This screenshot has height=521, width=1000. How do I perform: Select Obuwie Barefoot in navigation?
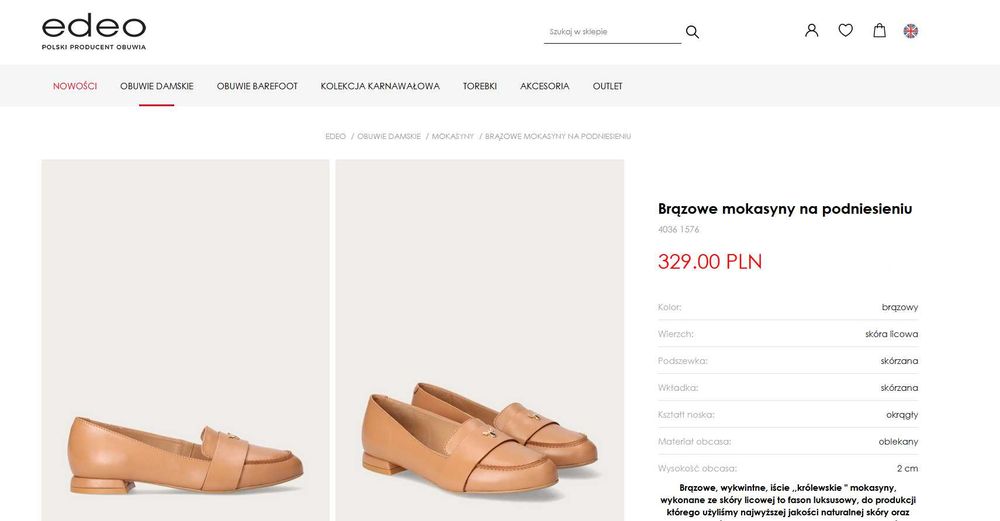pos(257,86)
